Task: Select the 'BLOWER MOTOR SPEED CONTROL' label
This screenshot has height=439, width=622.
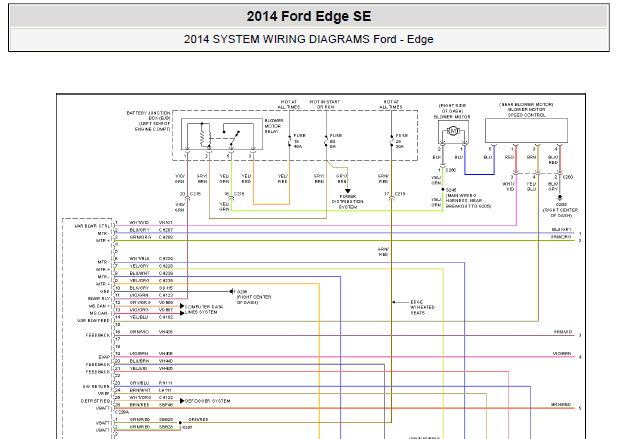Action: [x=526, y=112]
